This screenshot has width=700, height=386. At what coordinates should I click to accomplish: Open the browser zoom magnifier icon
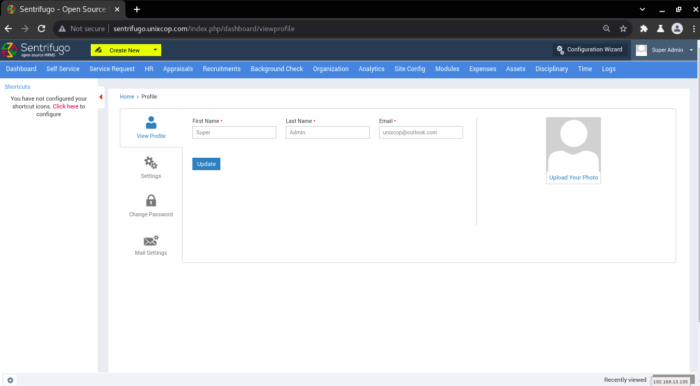click(606, 29)
